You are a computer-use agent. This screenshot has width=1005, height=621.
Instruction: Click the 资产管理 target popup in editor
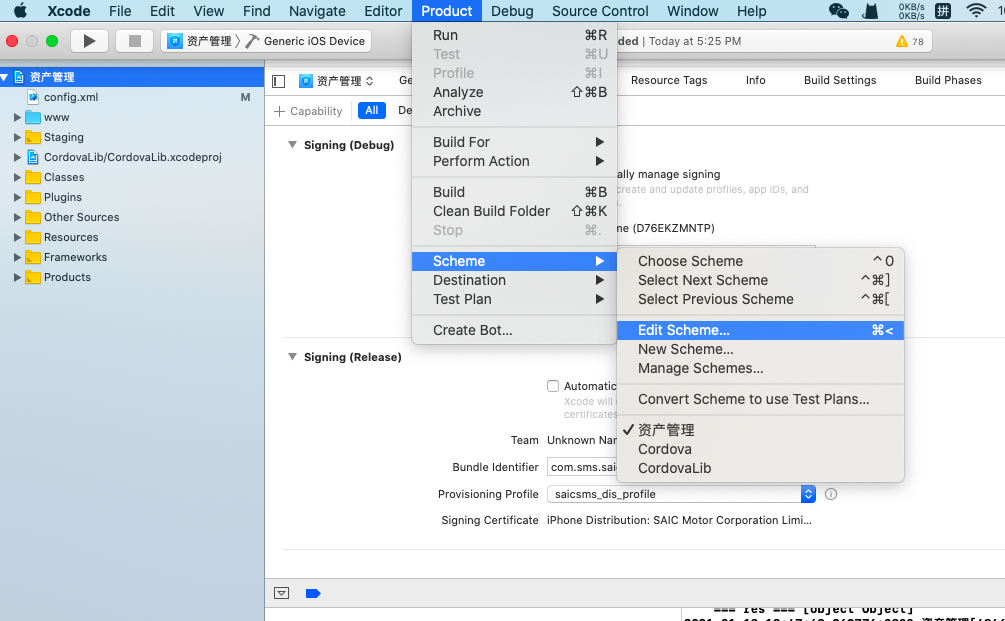(336, 81)
